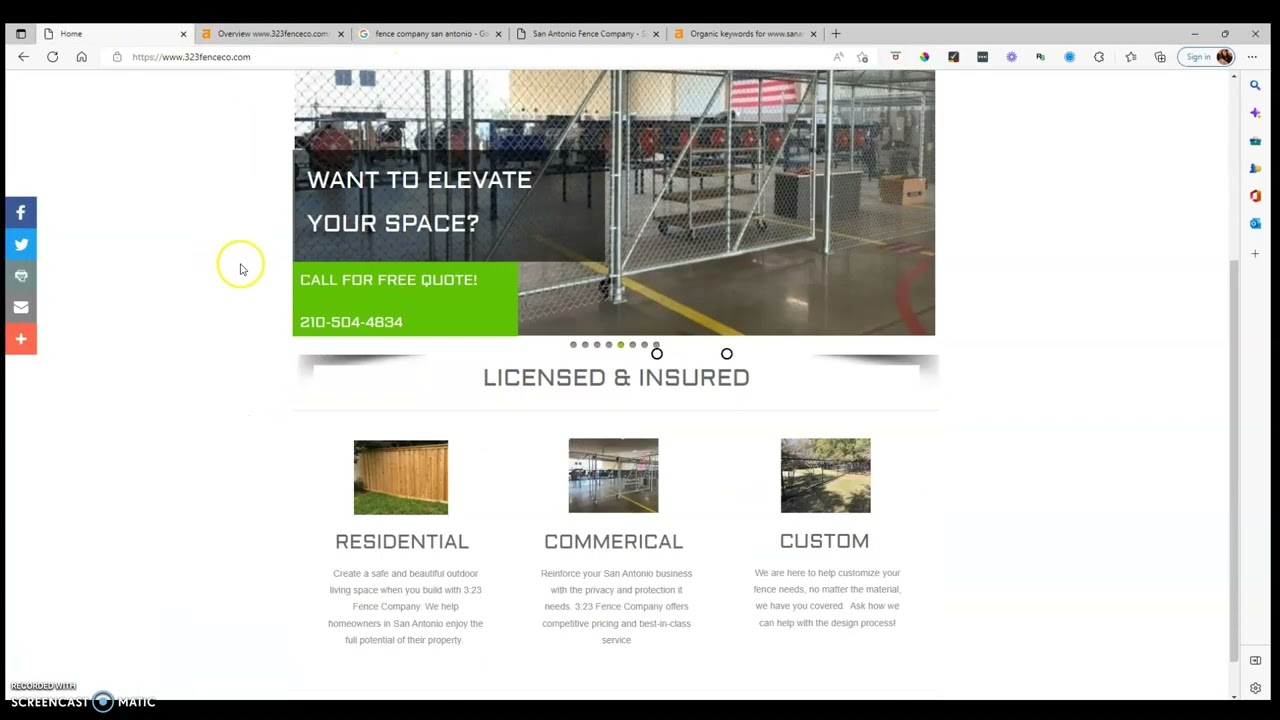Screen dimensions: 1280x720
Task: Open the Extensions puzzle piece icon
Action: (1099, 57)
